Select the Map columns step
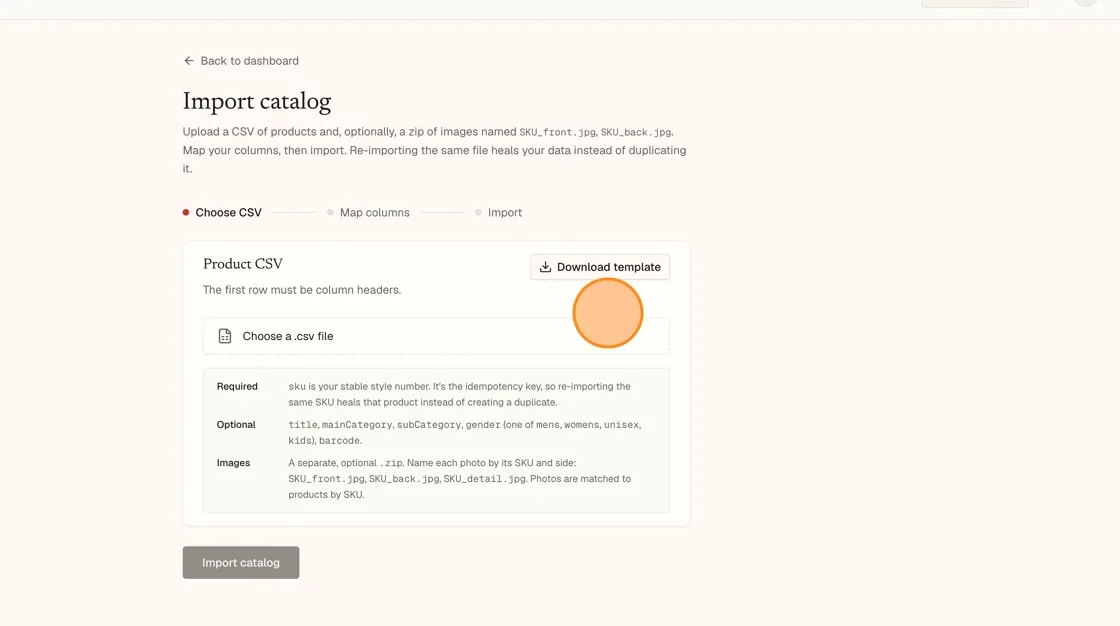Viewport: 1120px width, 626px height. click(x=369, y=212)
